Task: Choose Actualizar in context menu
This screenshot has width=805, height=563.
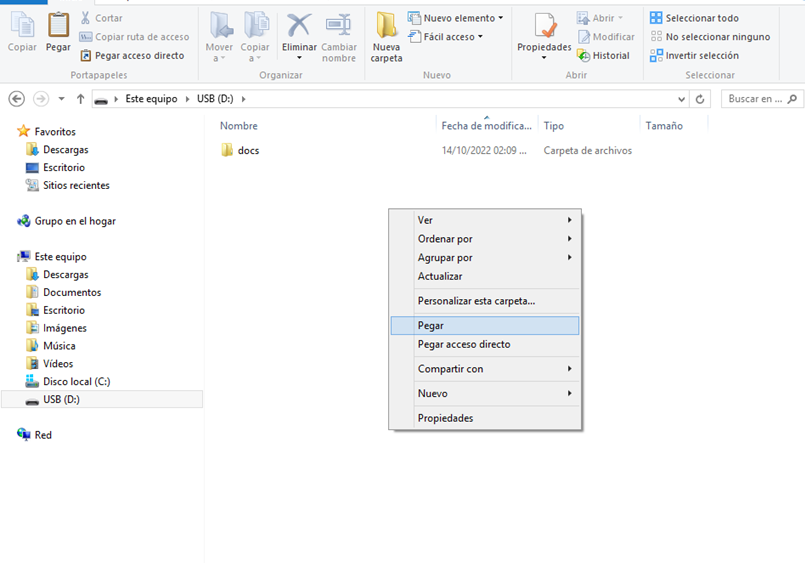Action: 485,276
